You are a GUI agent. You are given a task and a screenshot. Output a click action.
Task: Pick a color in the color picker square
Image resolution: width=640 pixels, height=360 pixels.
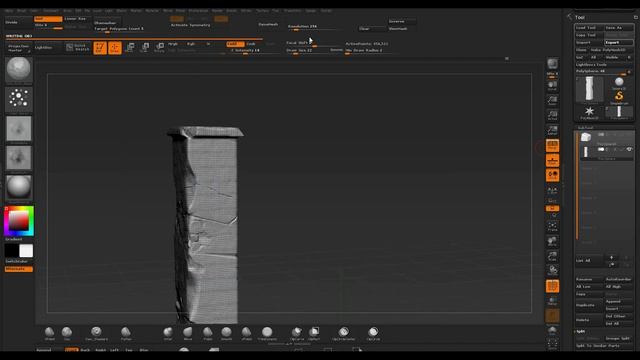tap(18, 221)
